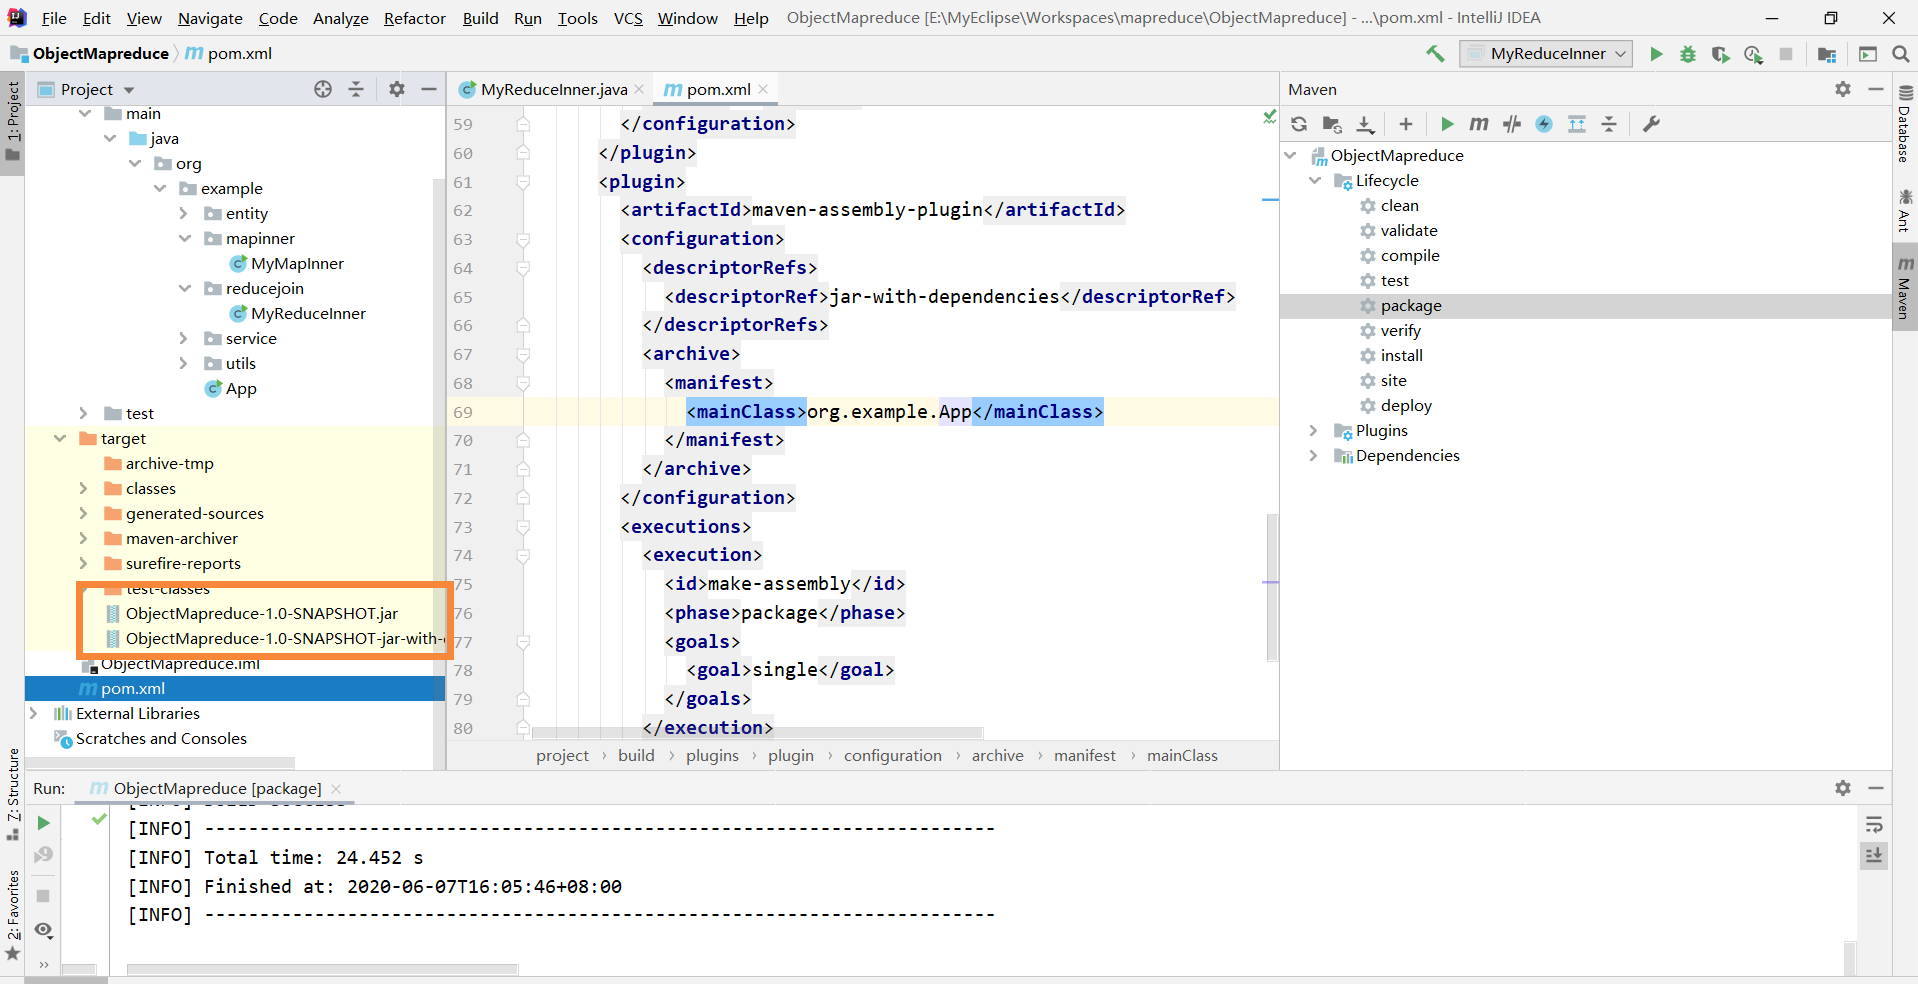Collapse all in Project panel toolbar
Screen dimensions: 1918x984
click(x=356, y=89)
